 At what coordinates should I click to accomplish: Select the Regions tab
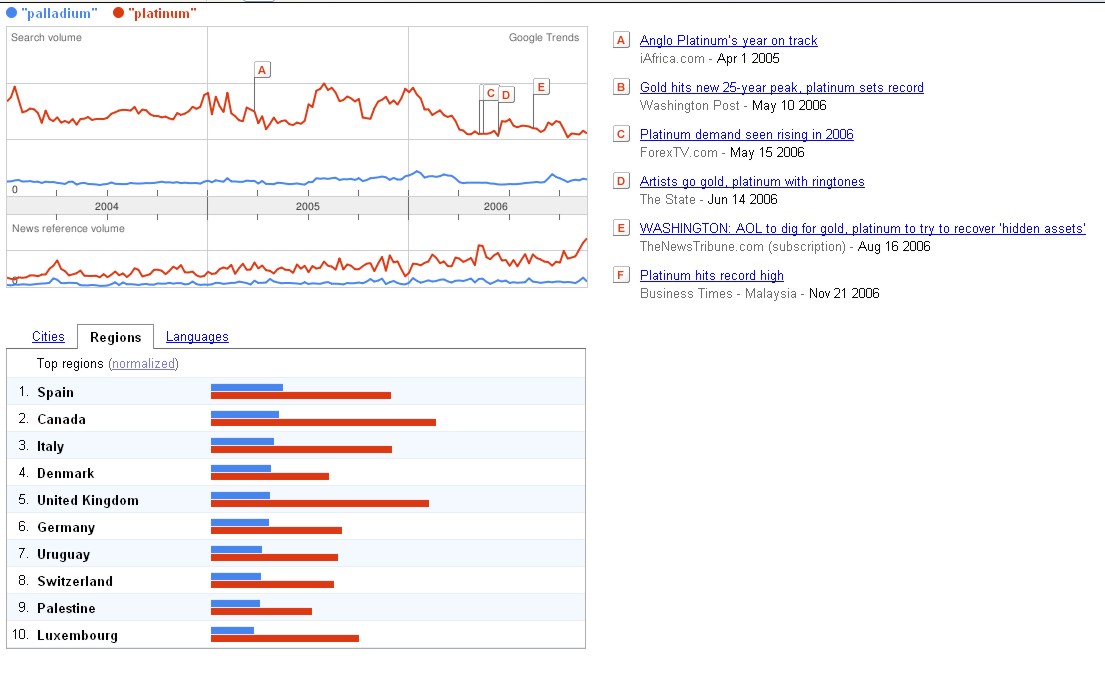pyautogui.click(x=115, y=338)
